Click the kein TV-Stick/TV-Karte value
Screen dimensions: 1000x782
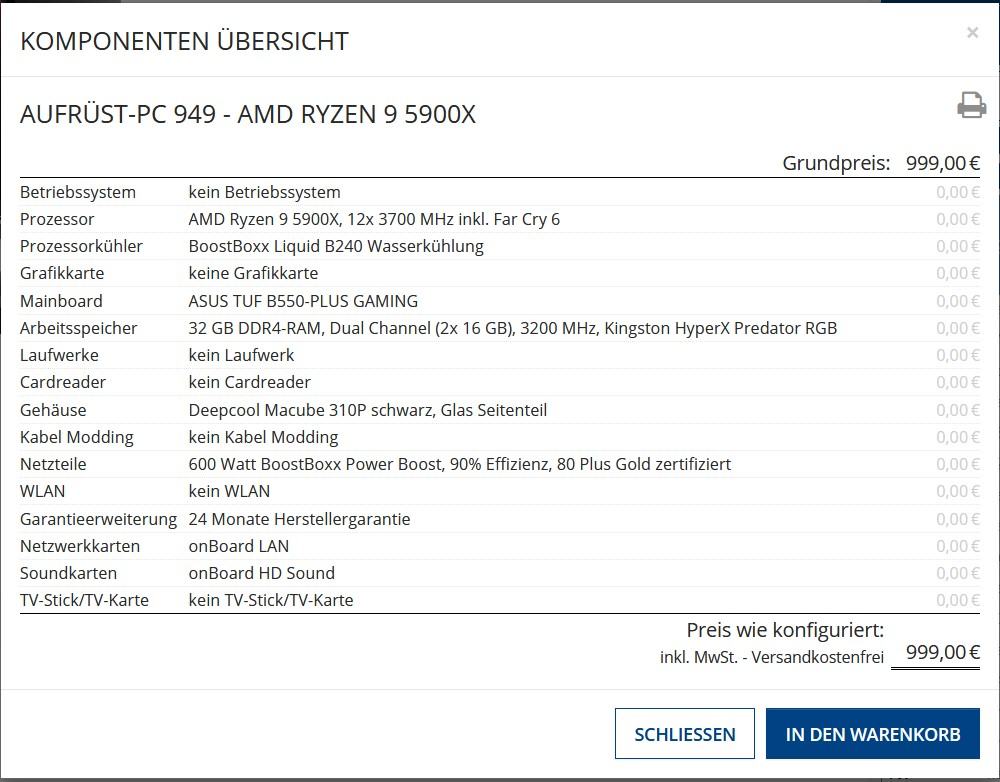coord(270,600)
